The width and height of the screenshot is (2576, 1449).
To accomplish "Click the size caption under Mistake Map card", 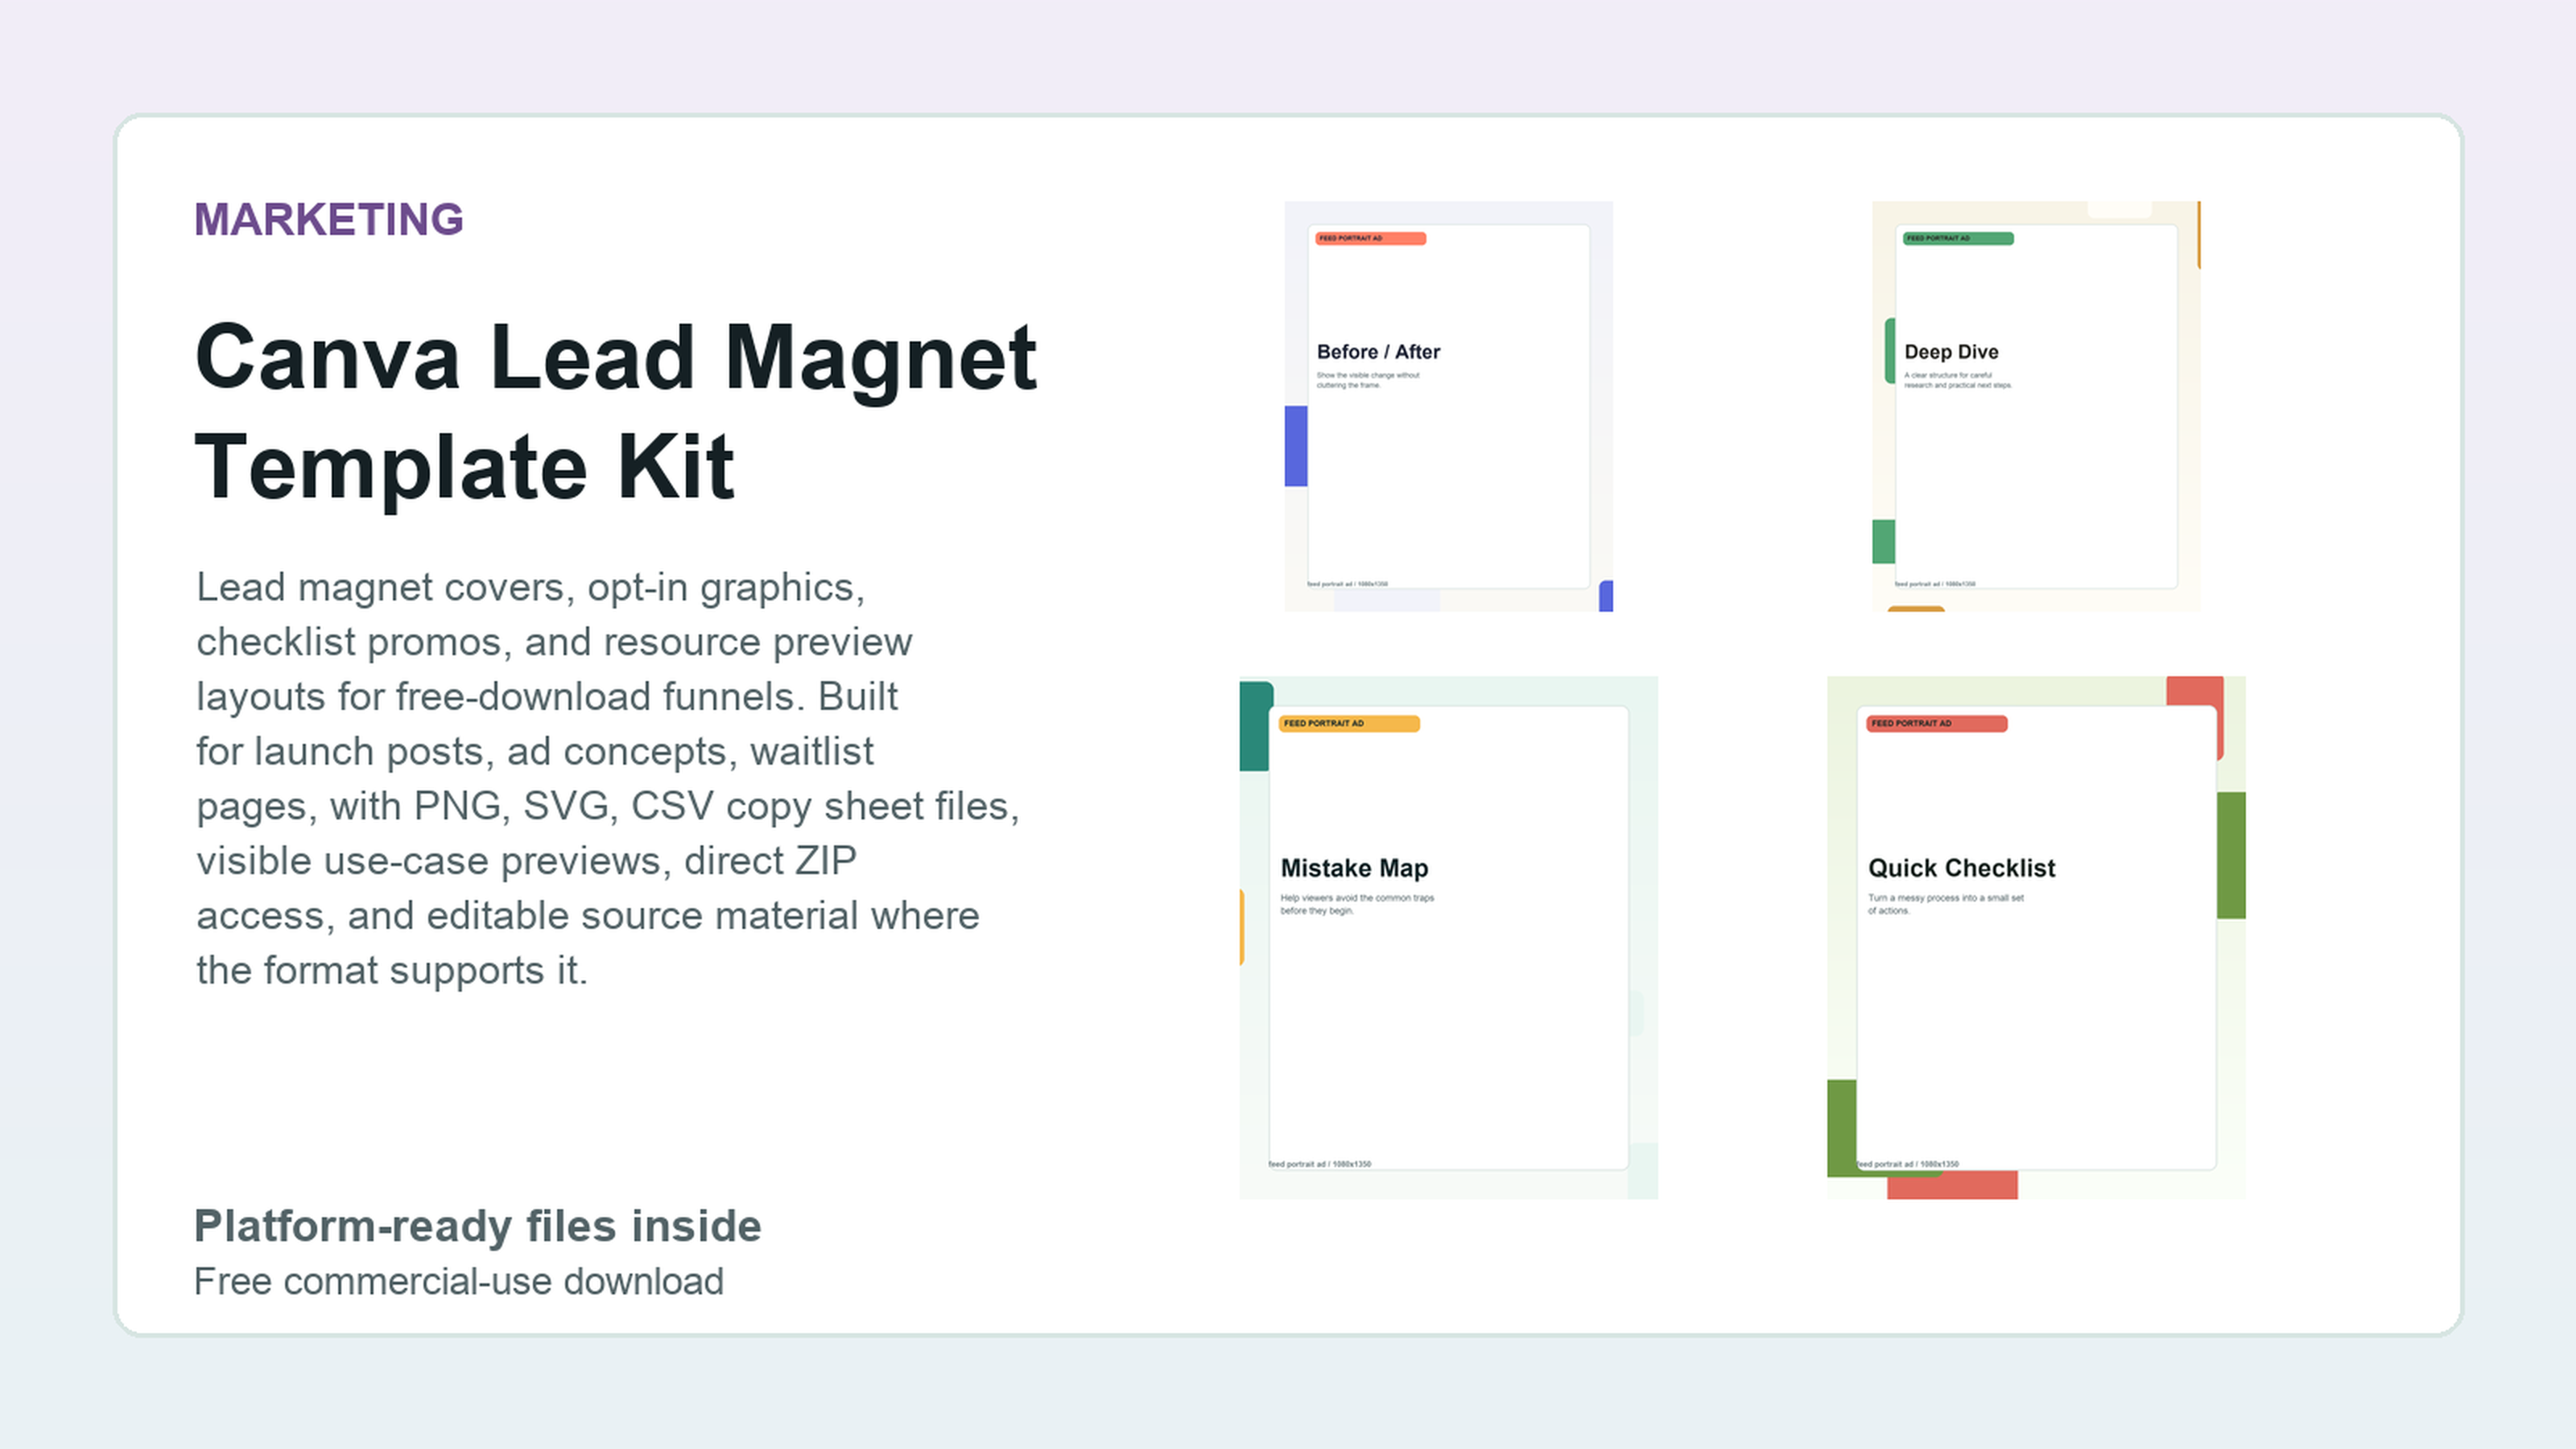I will (1319, 1164).
